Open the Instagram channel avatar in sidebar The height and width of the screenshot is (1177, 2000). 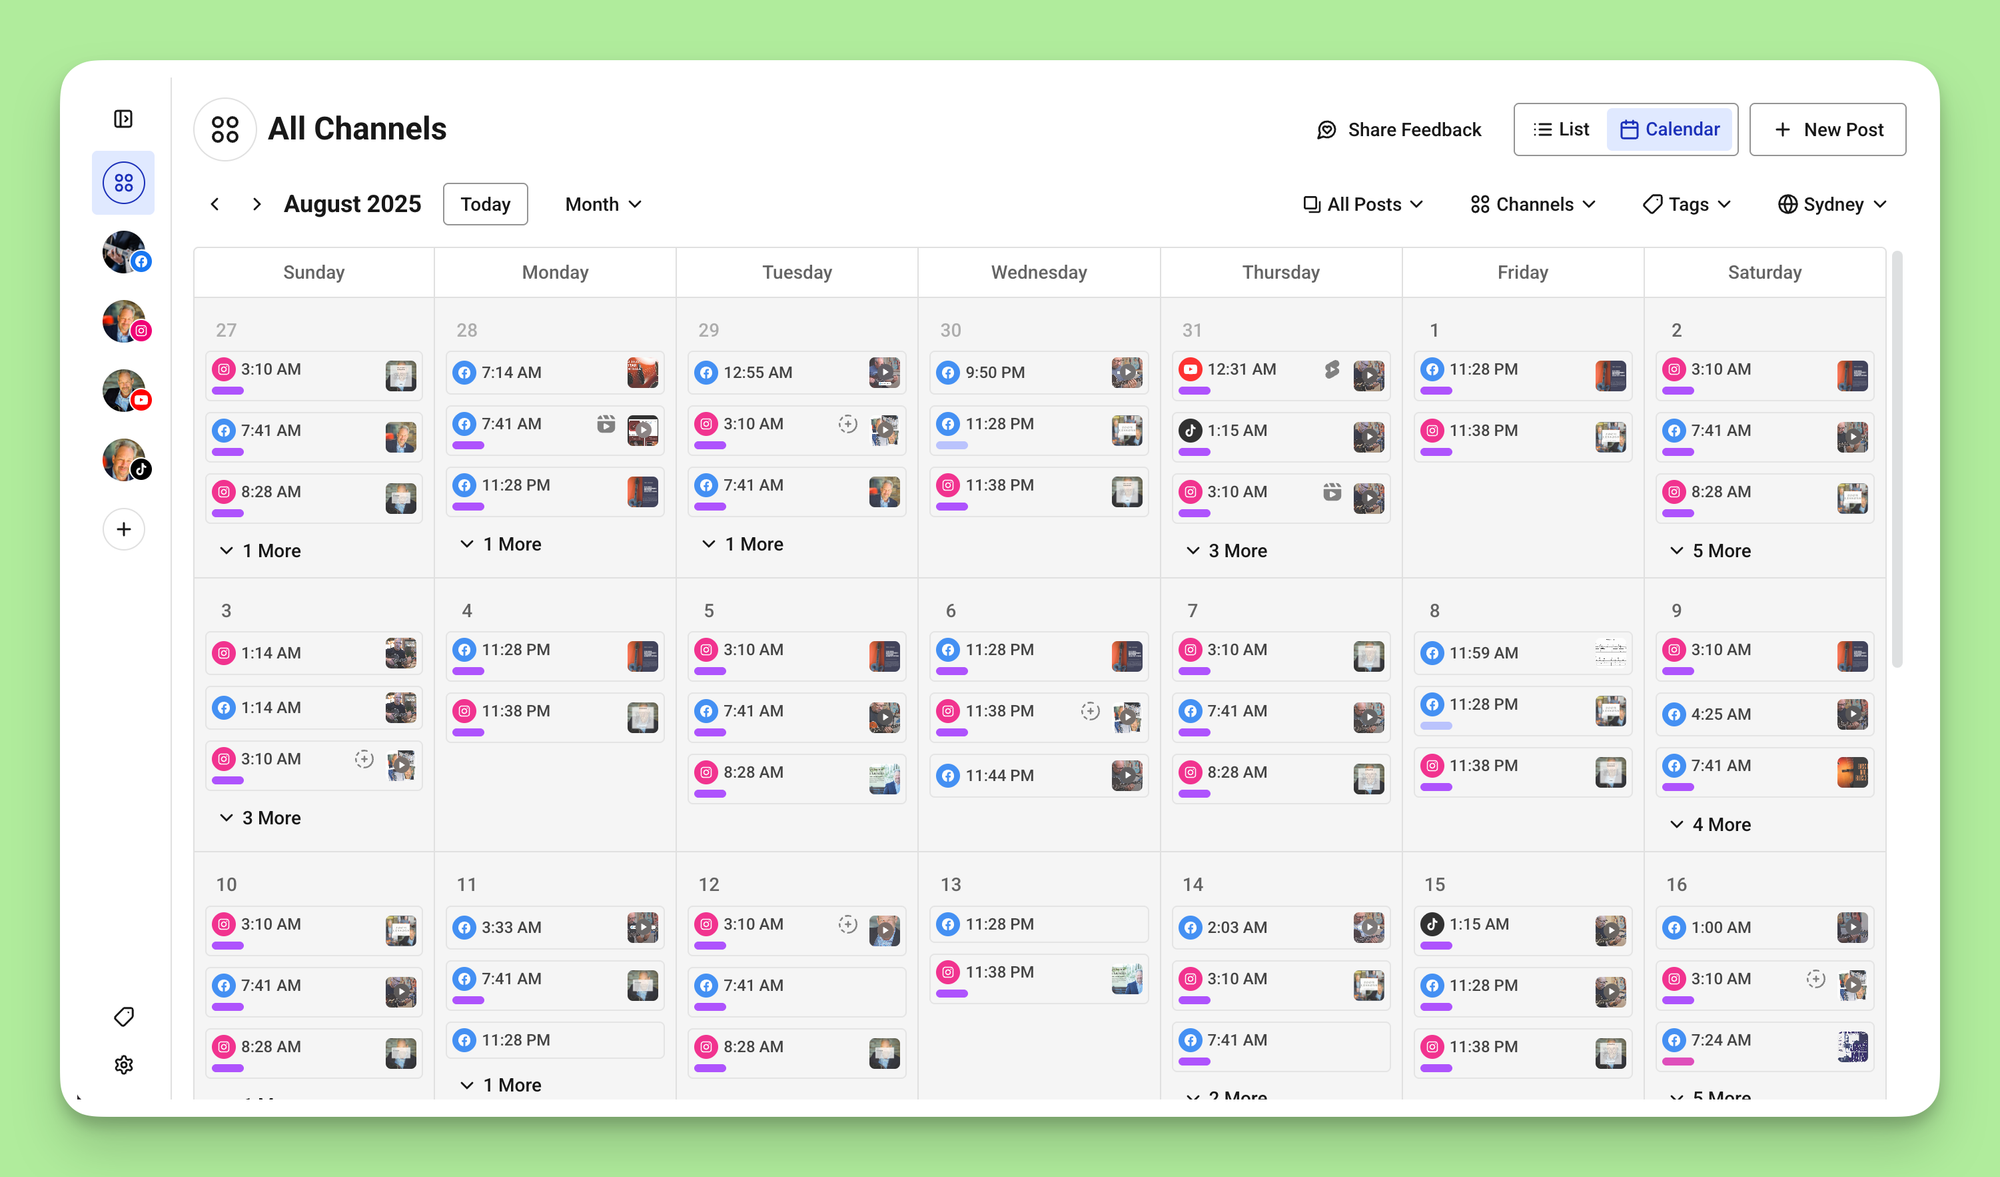click(124, 321)
